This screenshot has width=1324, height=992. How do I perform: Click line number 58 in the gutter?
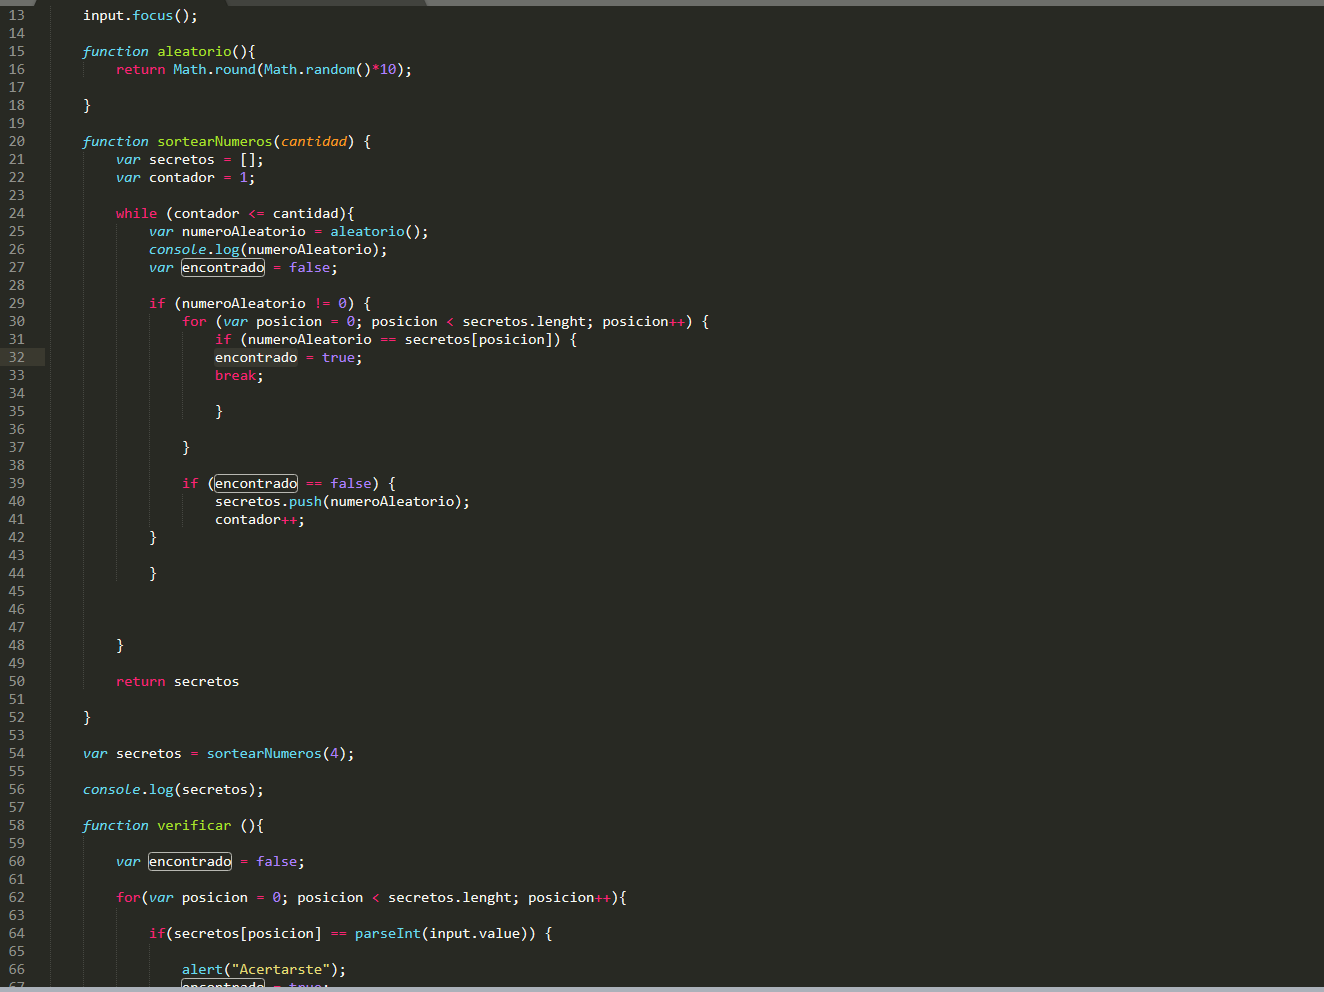17,825
